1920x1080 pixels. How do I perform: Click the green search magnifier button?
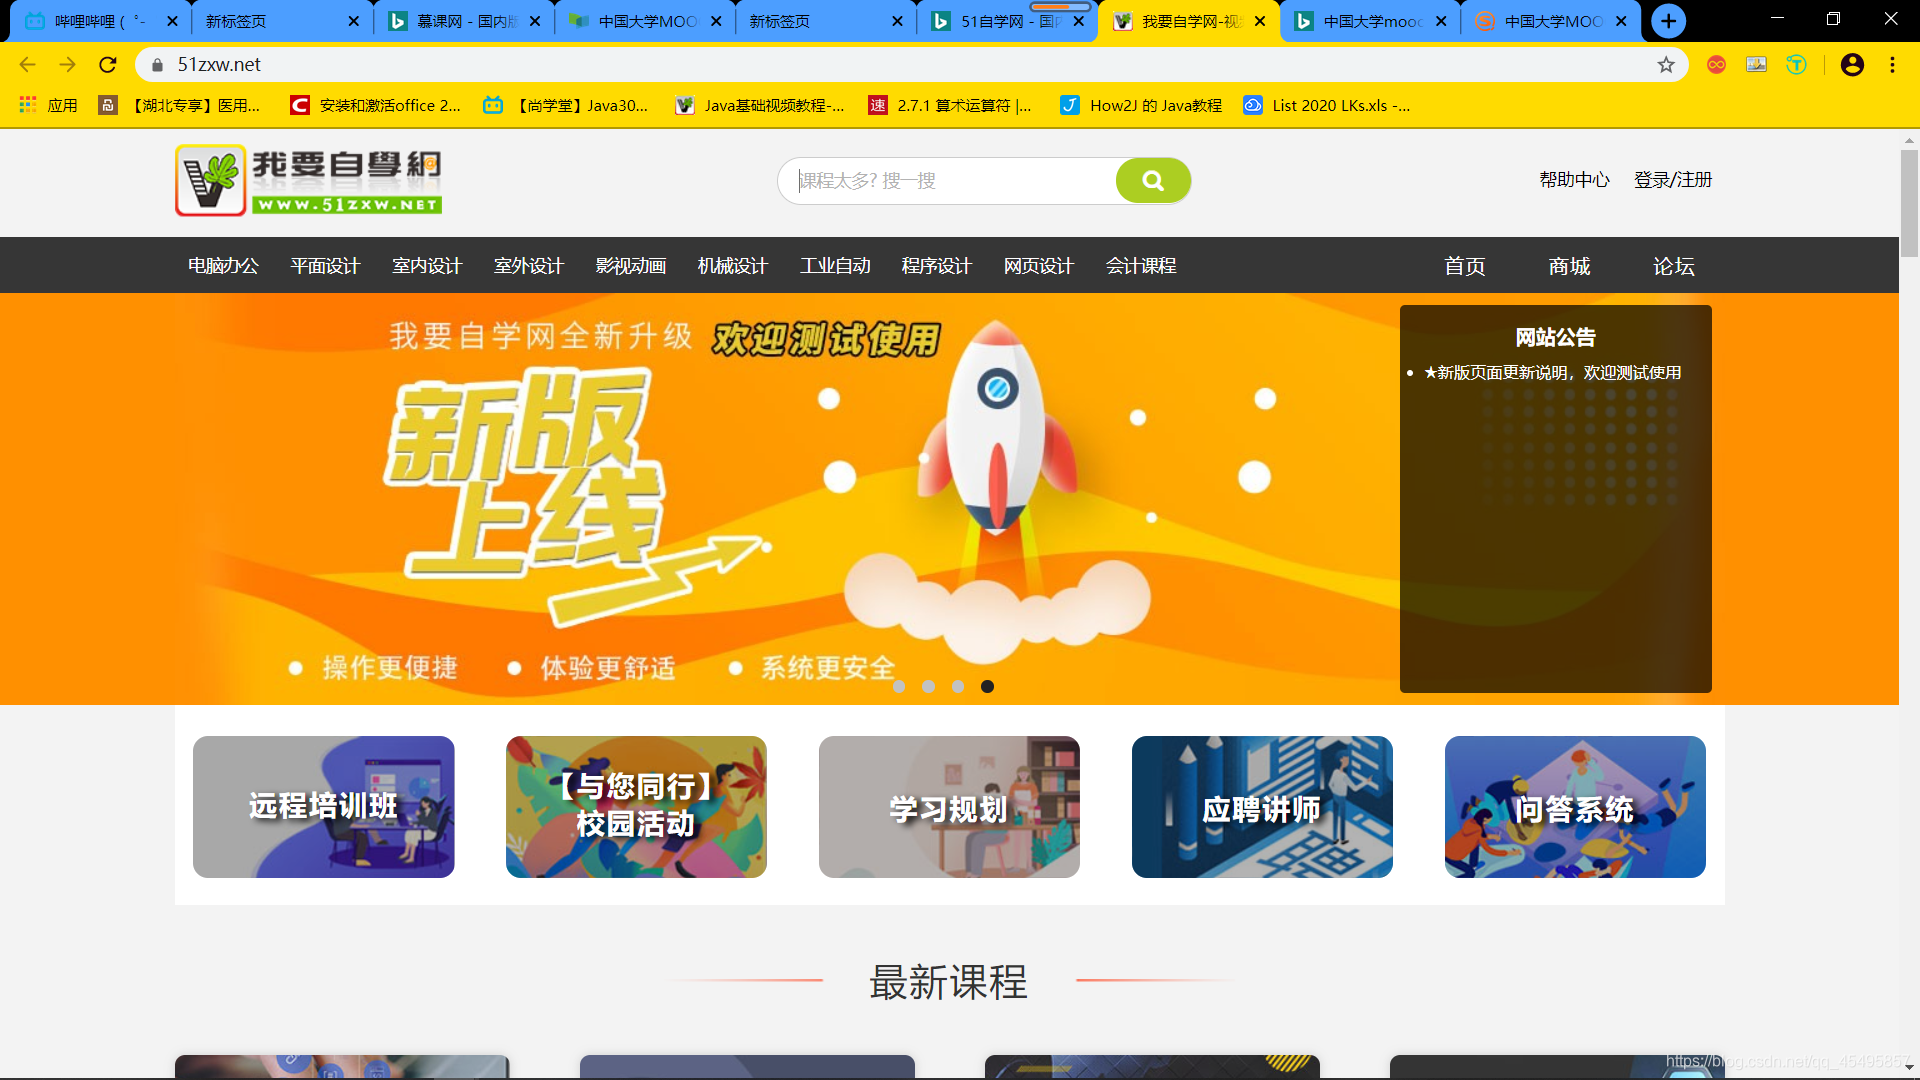point(1153,181)
